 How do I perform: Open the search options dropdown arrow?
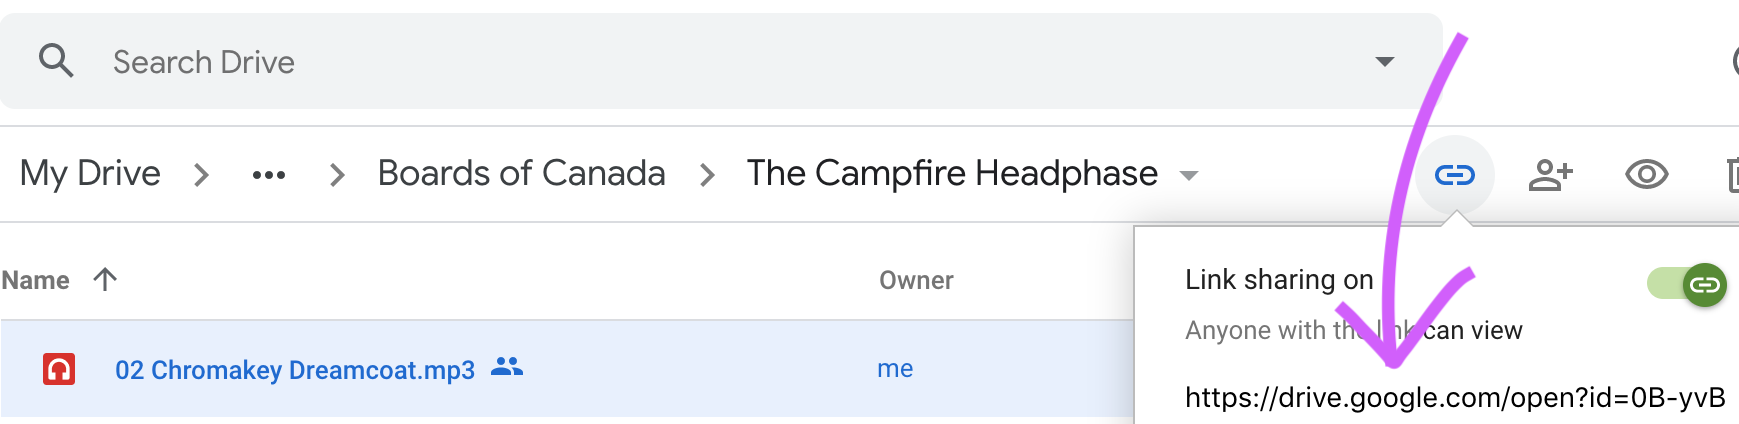(x=1384, y=62)
